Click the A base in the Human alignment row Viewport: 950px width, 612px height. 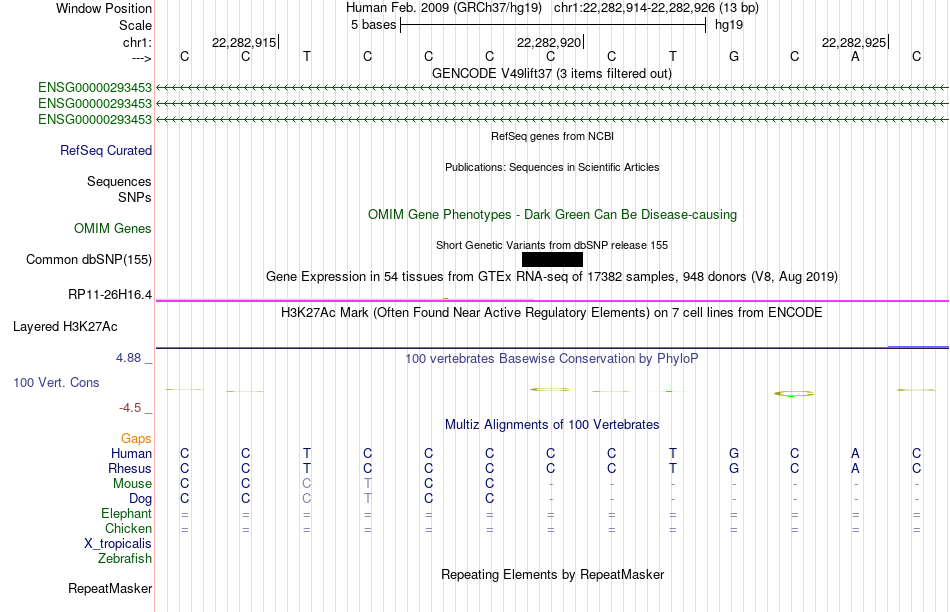[855, 453]
